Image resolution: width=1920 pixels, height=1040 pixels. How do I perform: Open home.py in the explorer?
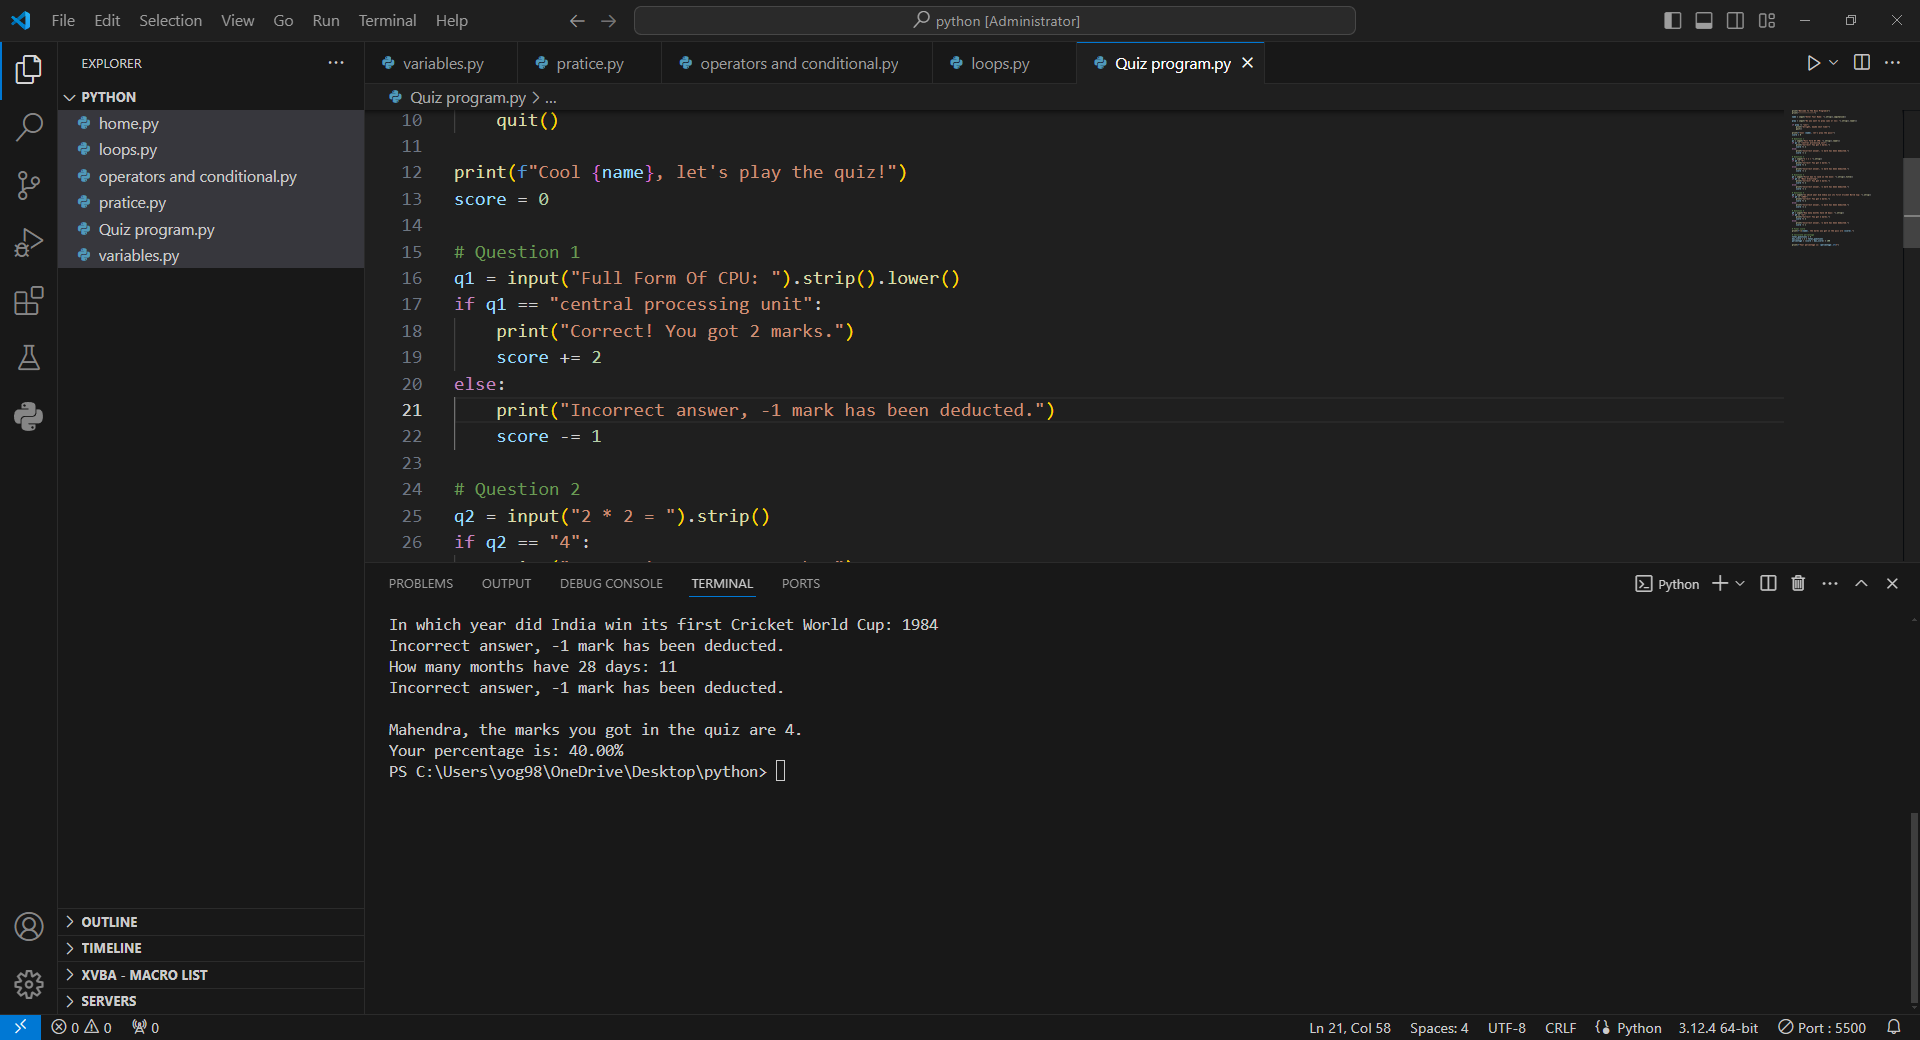(x=211, y=123)
